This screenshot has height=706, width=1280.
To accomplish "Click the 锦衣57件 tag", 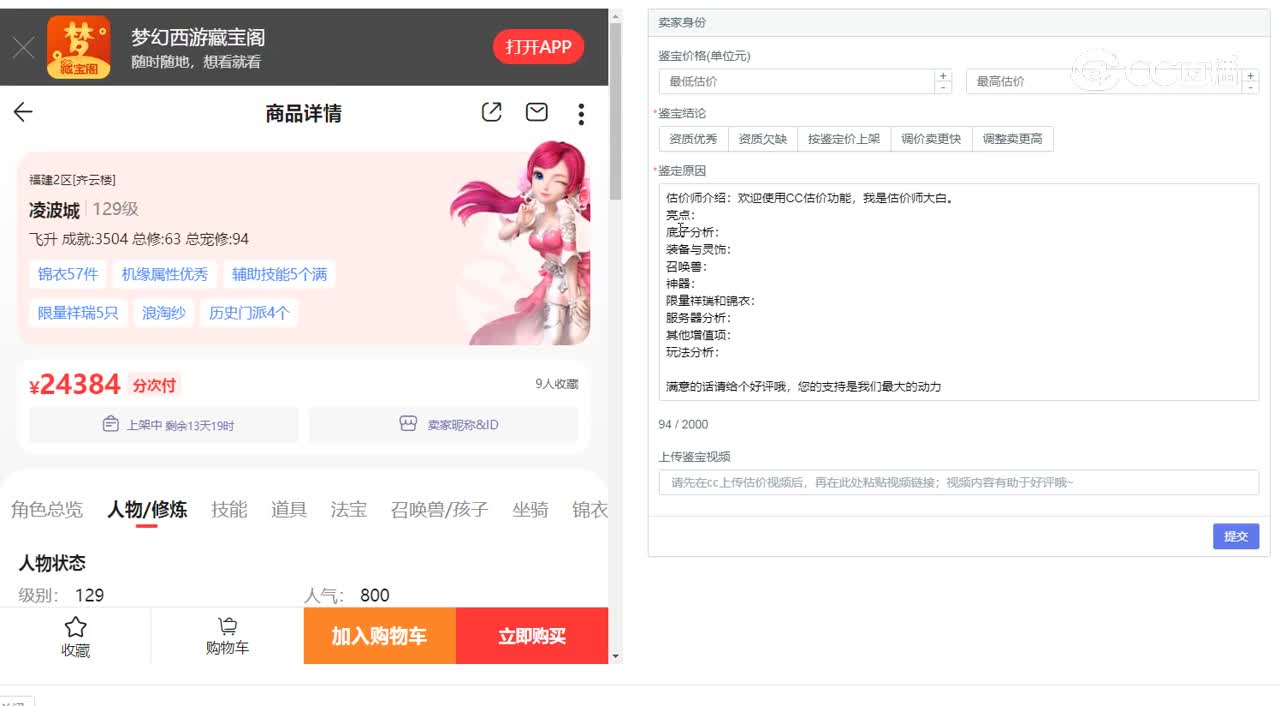I will [68, 274].
